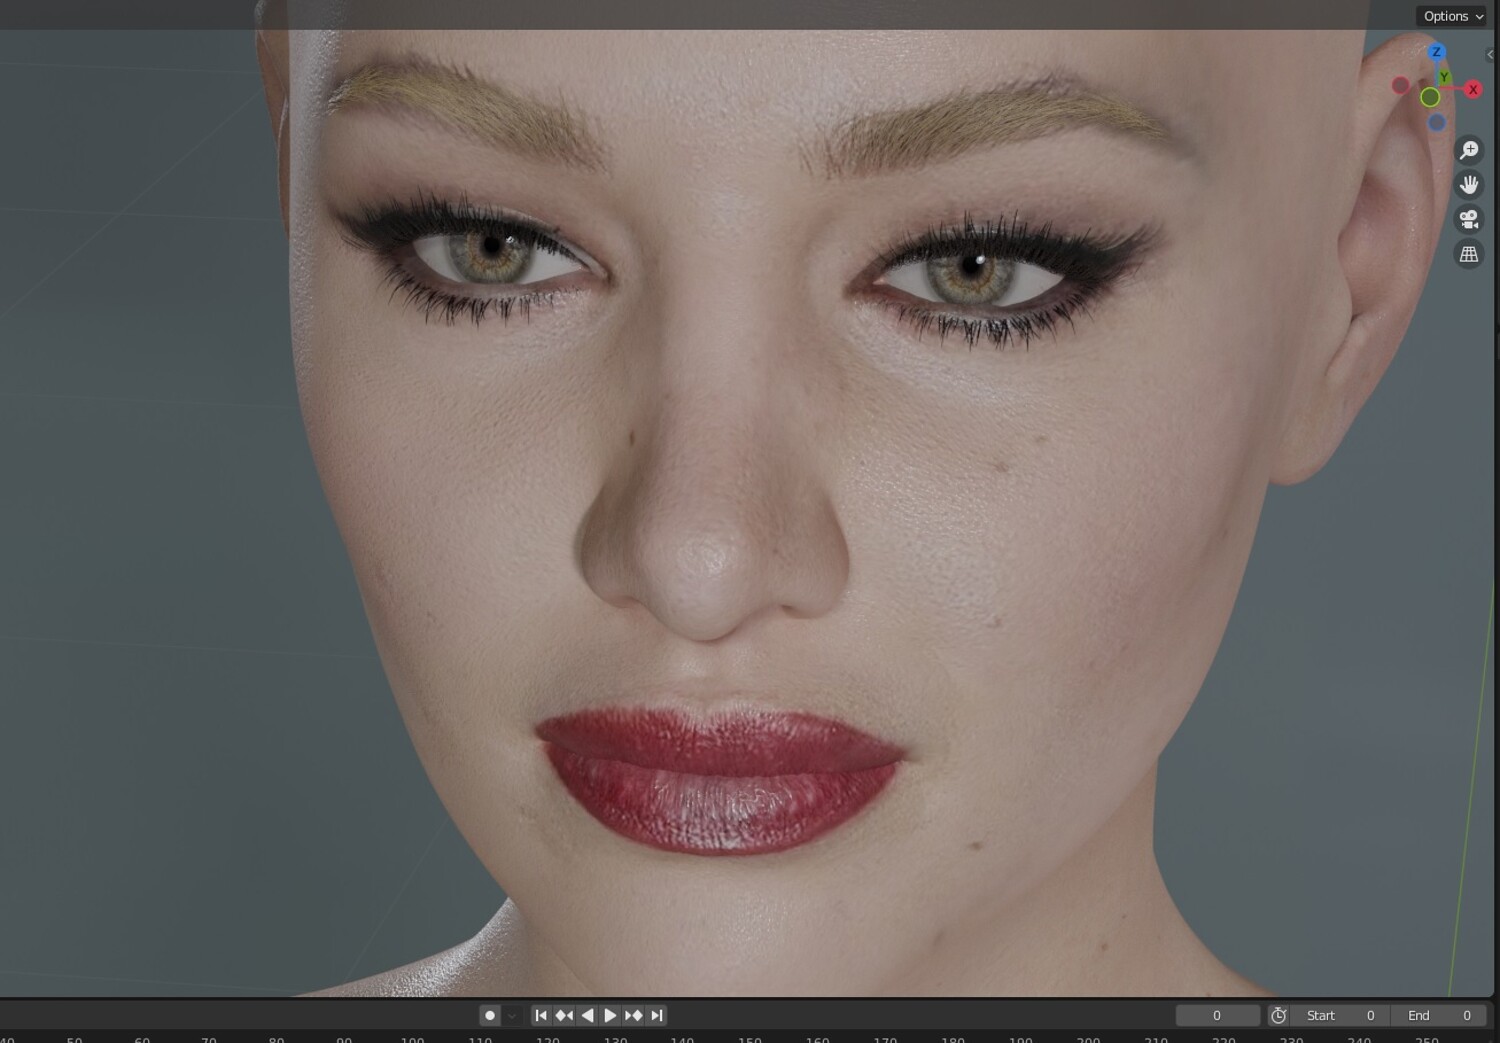This screenshot has height=1043, width=1500.
Task: Click the Start frame field
Action: [1341, 1015]
